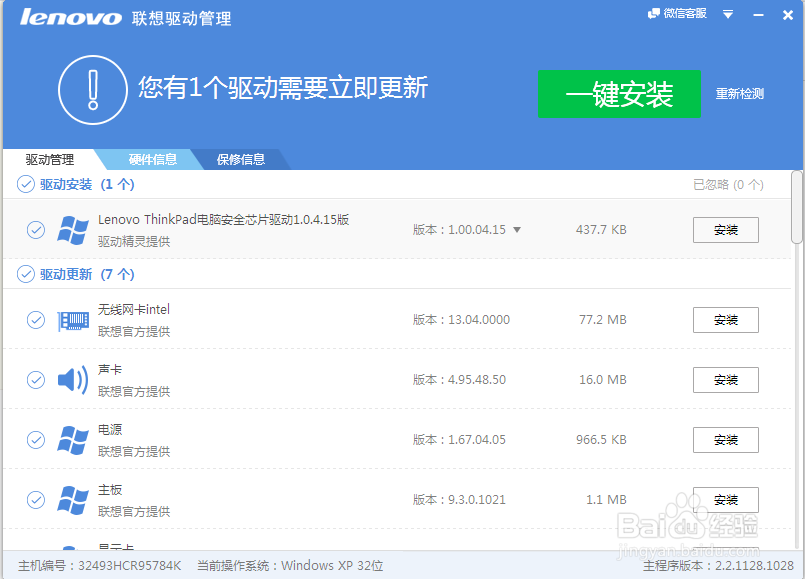Switch to 硬件信息 tab

tap(152, 160)
